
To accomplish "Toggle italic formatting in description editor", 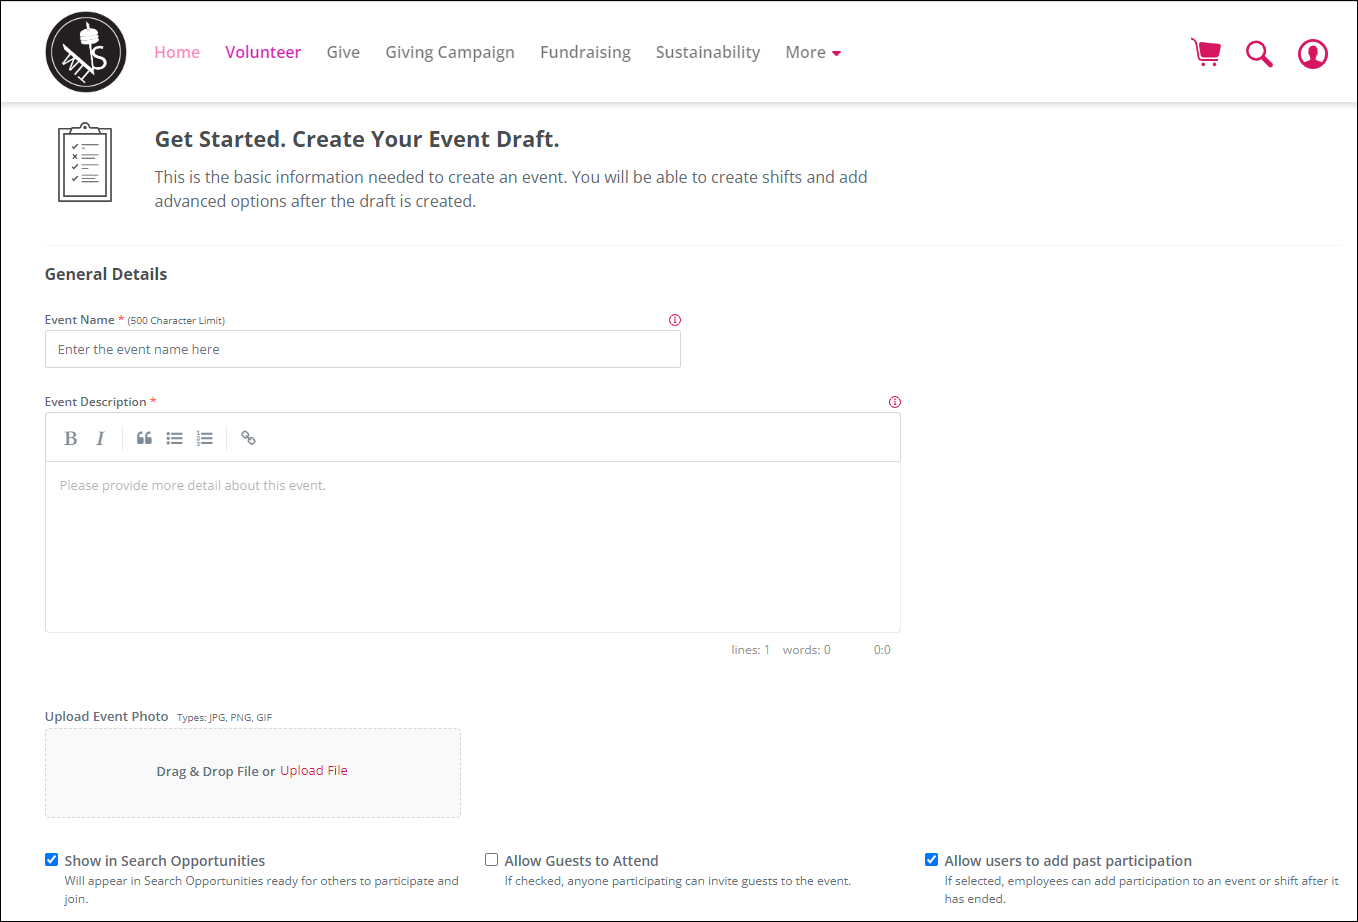I will click(100, 438).
